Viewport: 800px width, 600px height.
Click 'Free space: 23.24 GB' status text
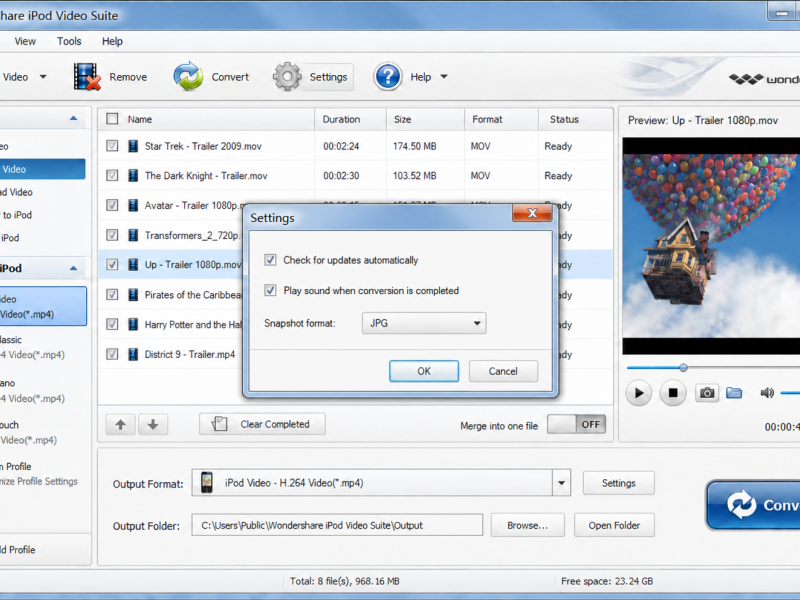click(x=607, y=581)
